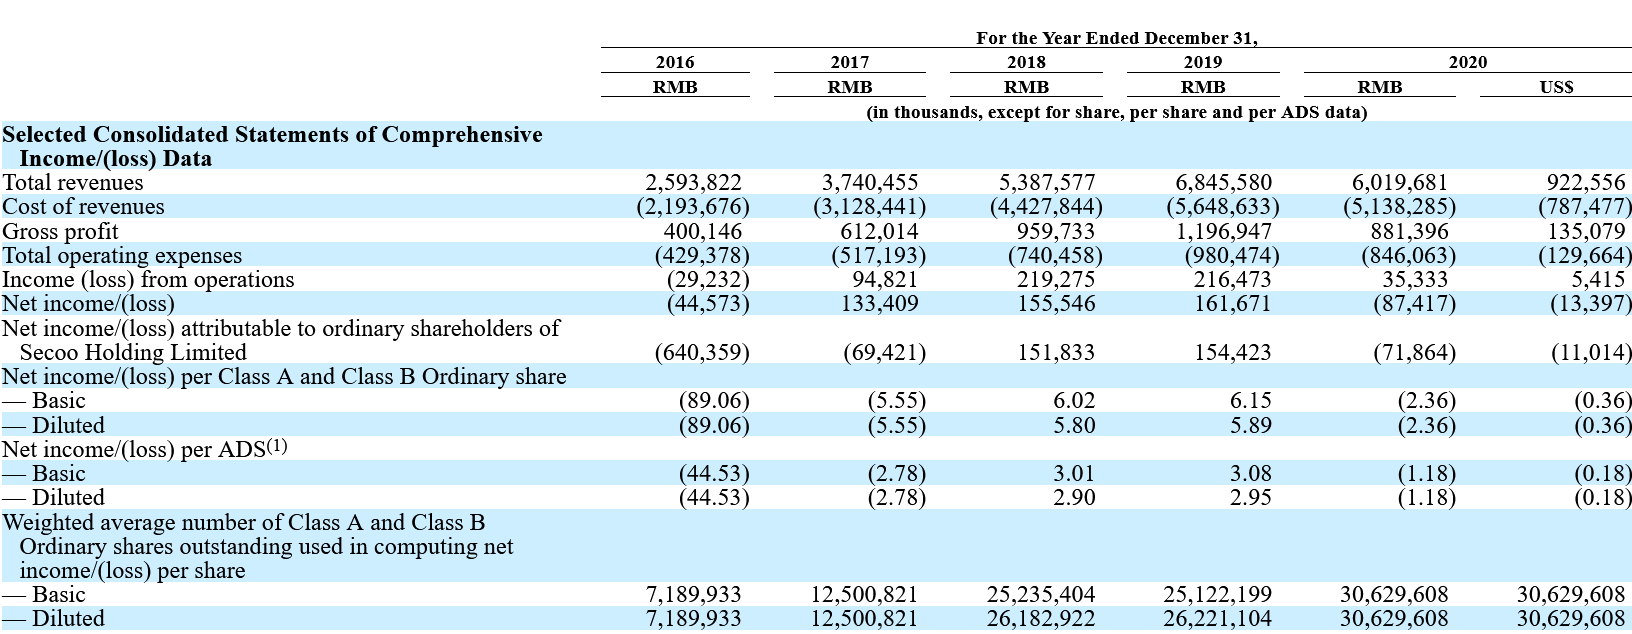Screen dimensions: 1632x634
Task: Select US$ total revenues value 922,556
Action: tap(1586, 182)
